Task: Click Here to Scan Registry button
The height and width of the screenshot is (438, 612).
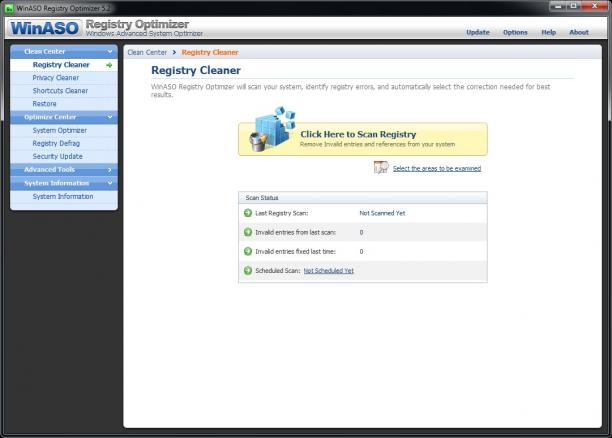Action: (363, 139)
